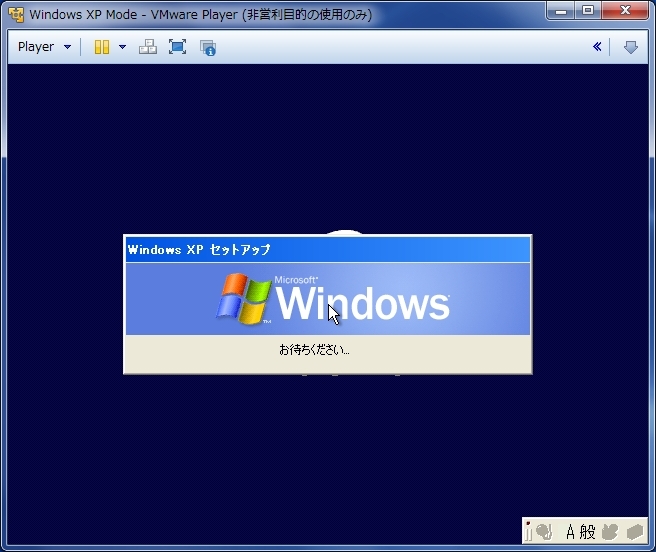Pause the virtual machine with the yellow pause icon
This screenshot has width=656, height=552.
click(102, 47)
